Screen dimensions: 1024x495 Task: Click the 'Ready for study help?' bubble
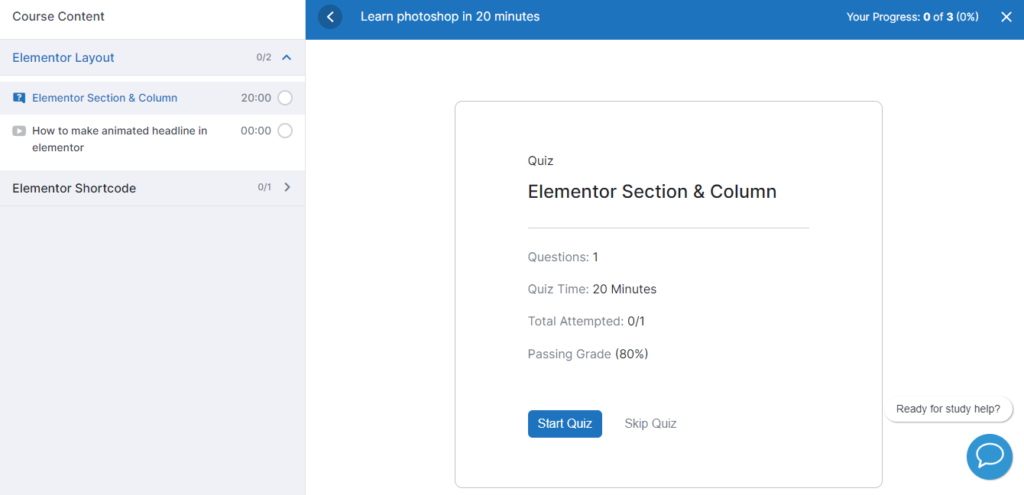coord(948,409)
